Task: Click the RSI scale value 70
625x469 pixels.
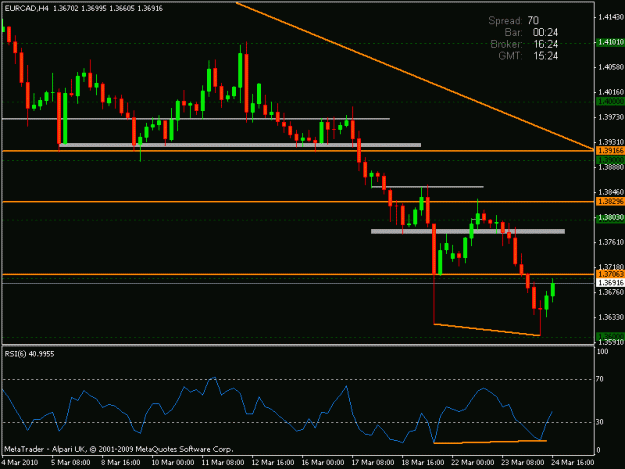Action: click(599, 379)
